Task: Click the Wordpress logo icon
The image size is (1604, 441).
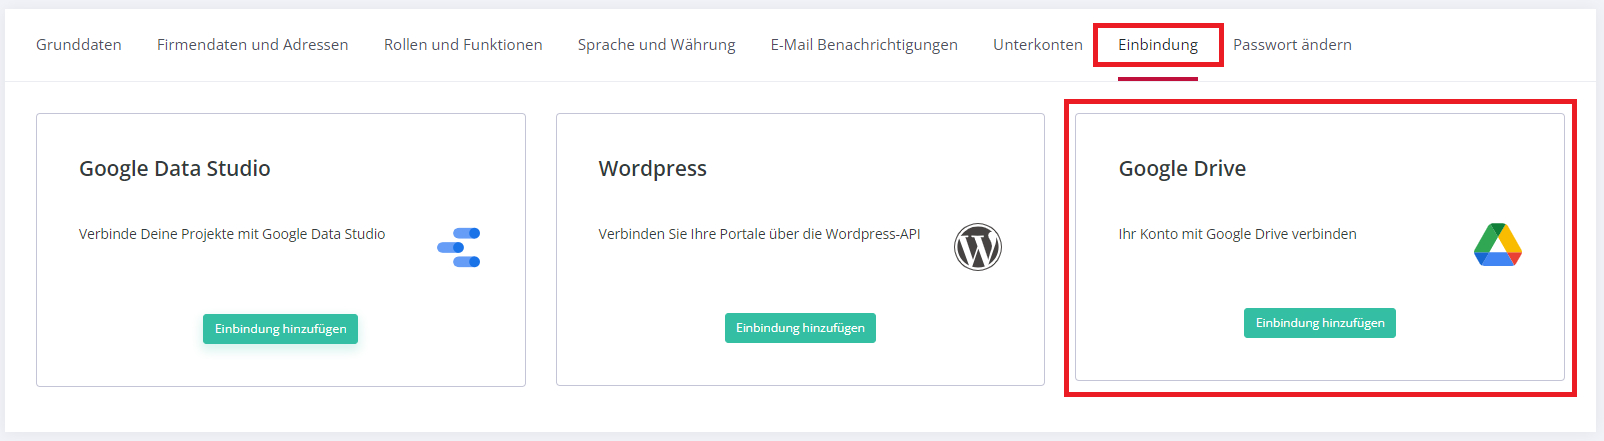Action: coord(978,247)
